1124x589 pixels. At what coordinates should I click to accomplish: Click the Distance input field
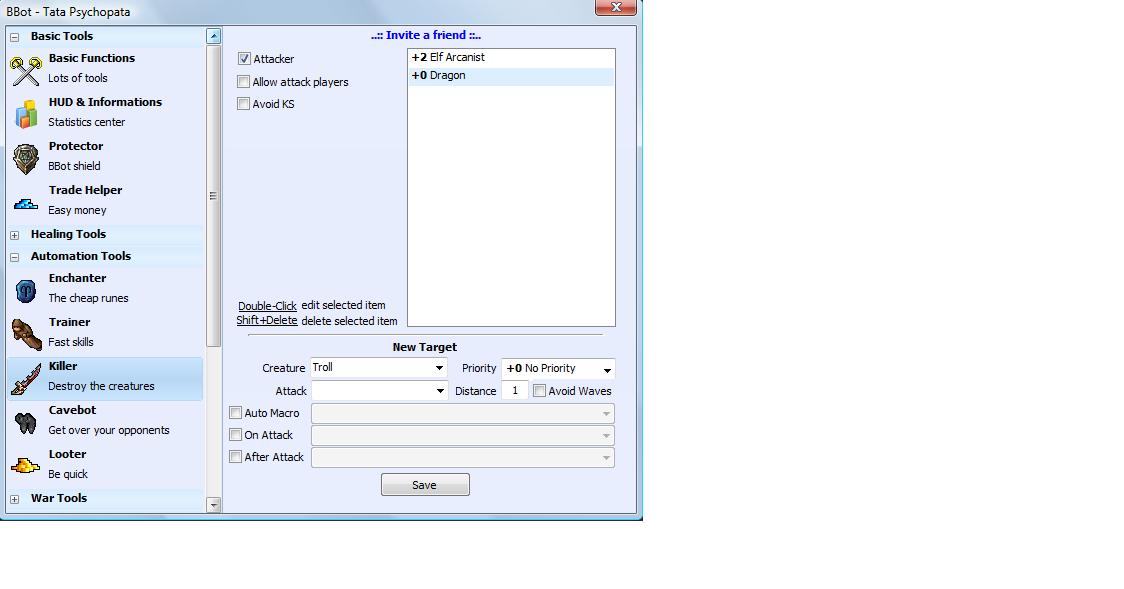coord(514,391)
